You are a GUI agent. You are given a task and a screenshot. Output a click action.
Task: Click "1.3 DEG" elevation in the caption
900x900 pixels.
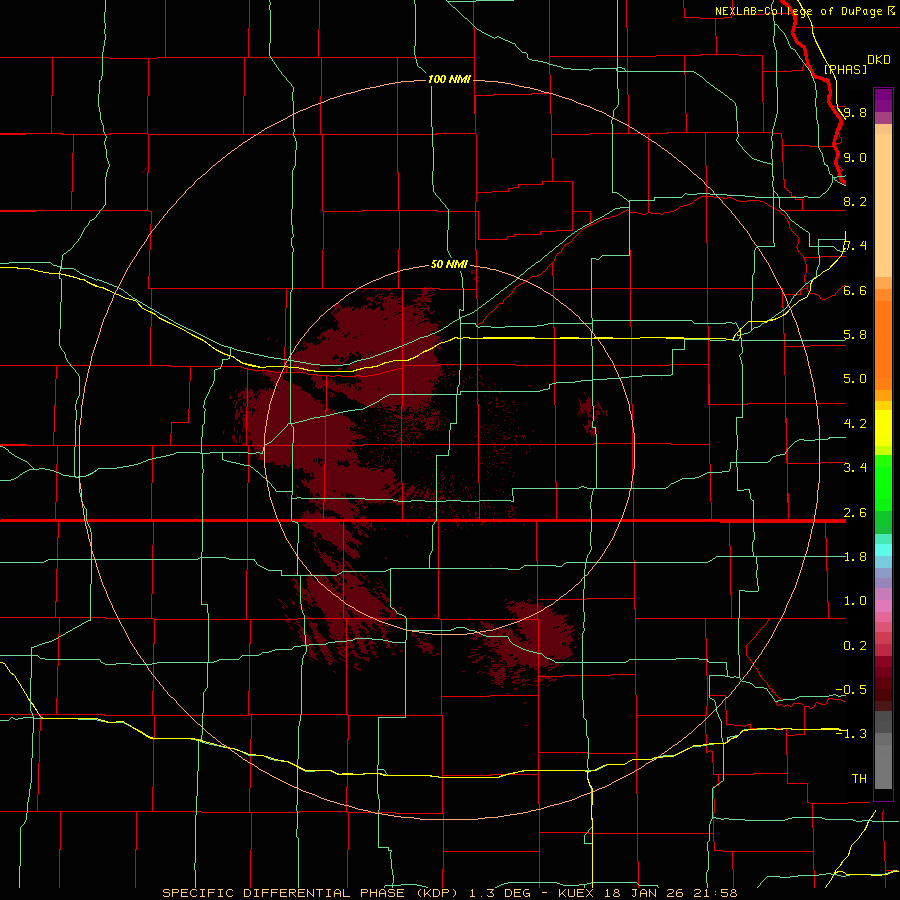point(498,893)
